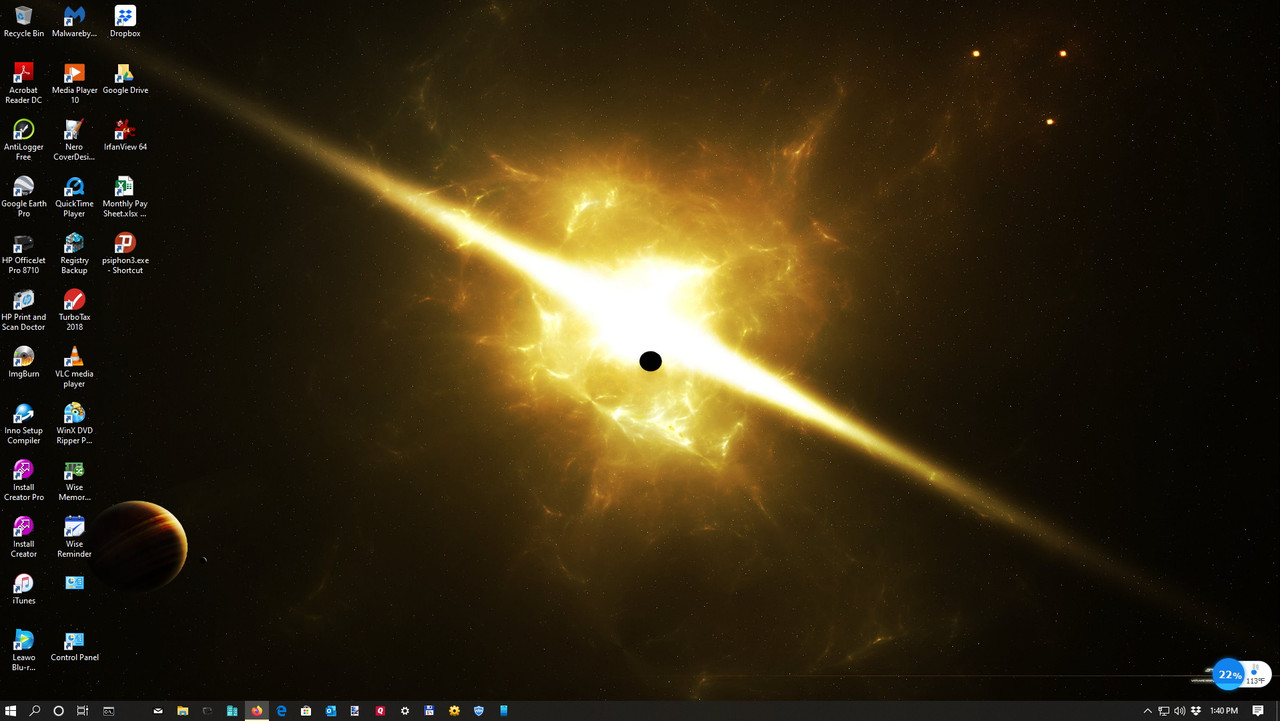
Task: Select the WinX DVD Ripper shortcut
Action: click(74, 424)
